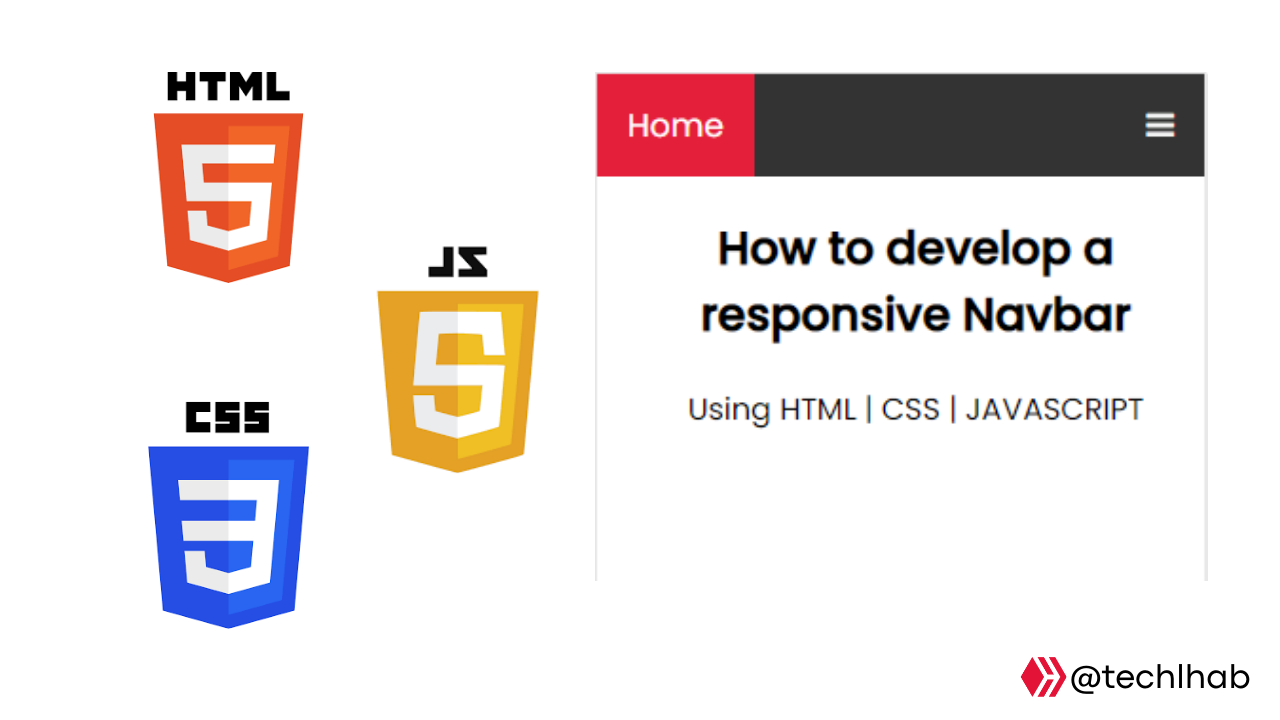1280x720 pixels.
Task: Click the 'How to develop a' heading line
Action: [x=915, y=248]
